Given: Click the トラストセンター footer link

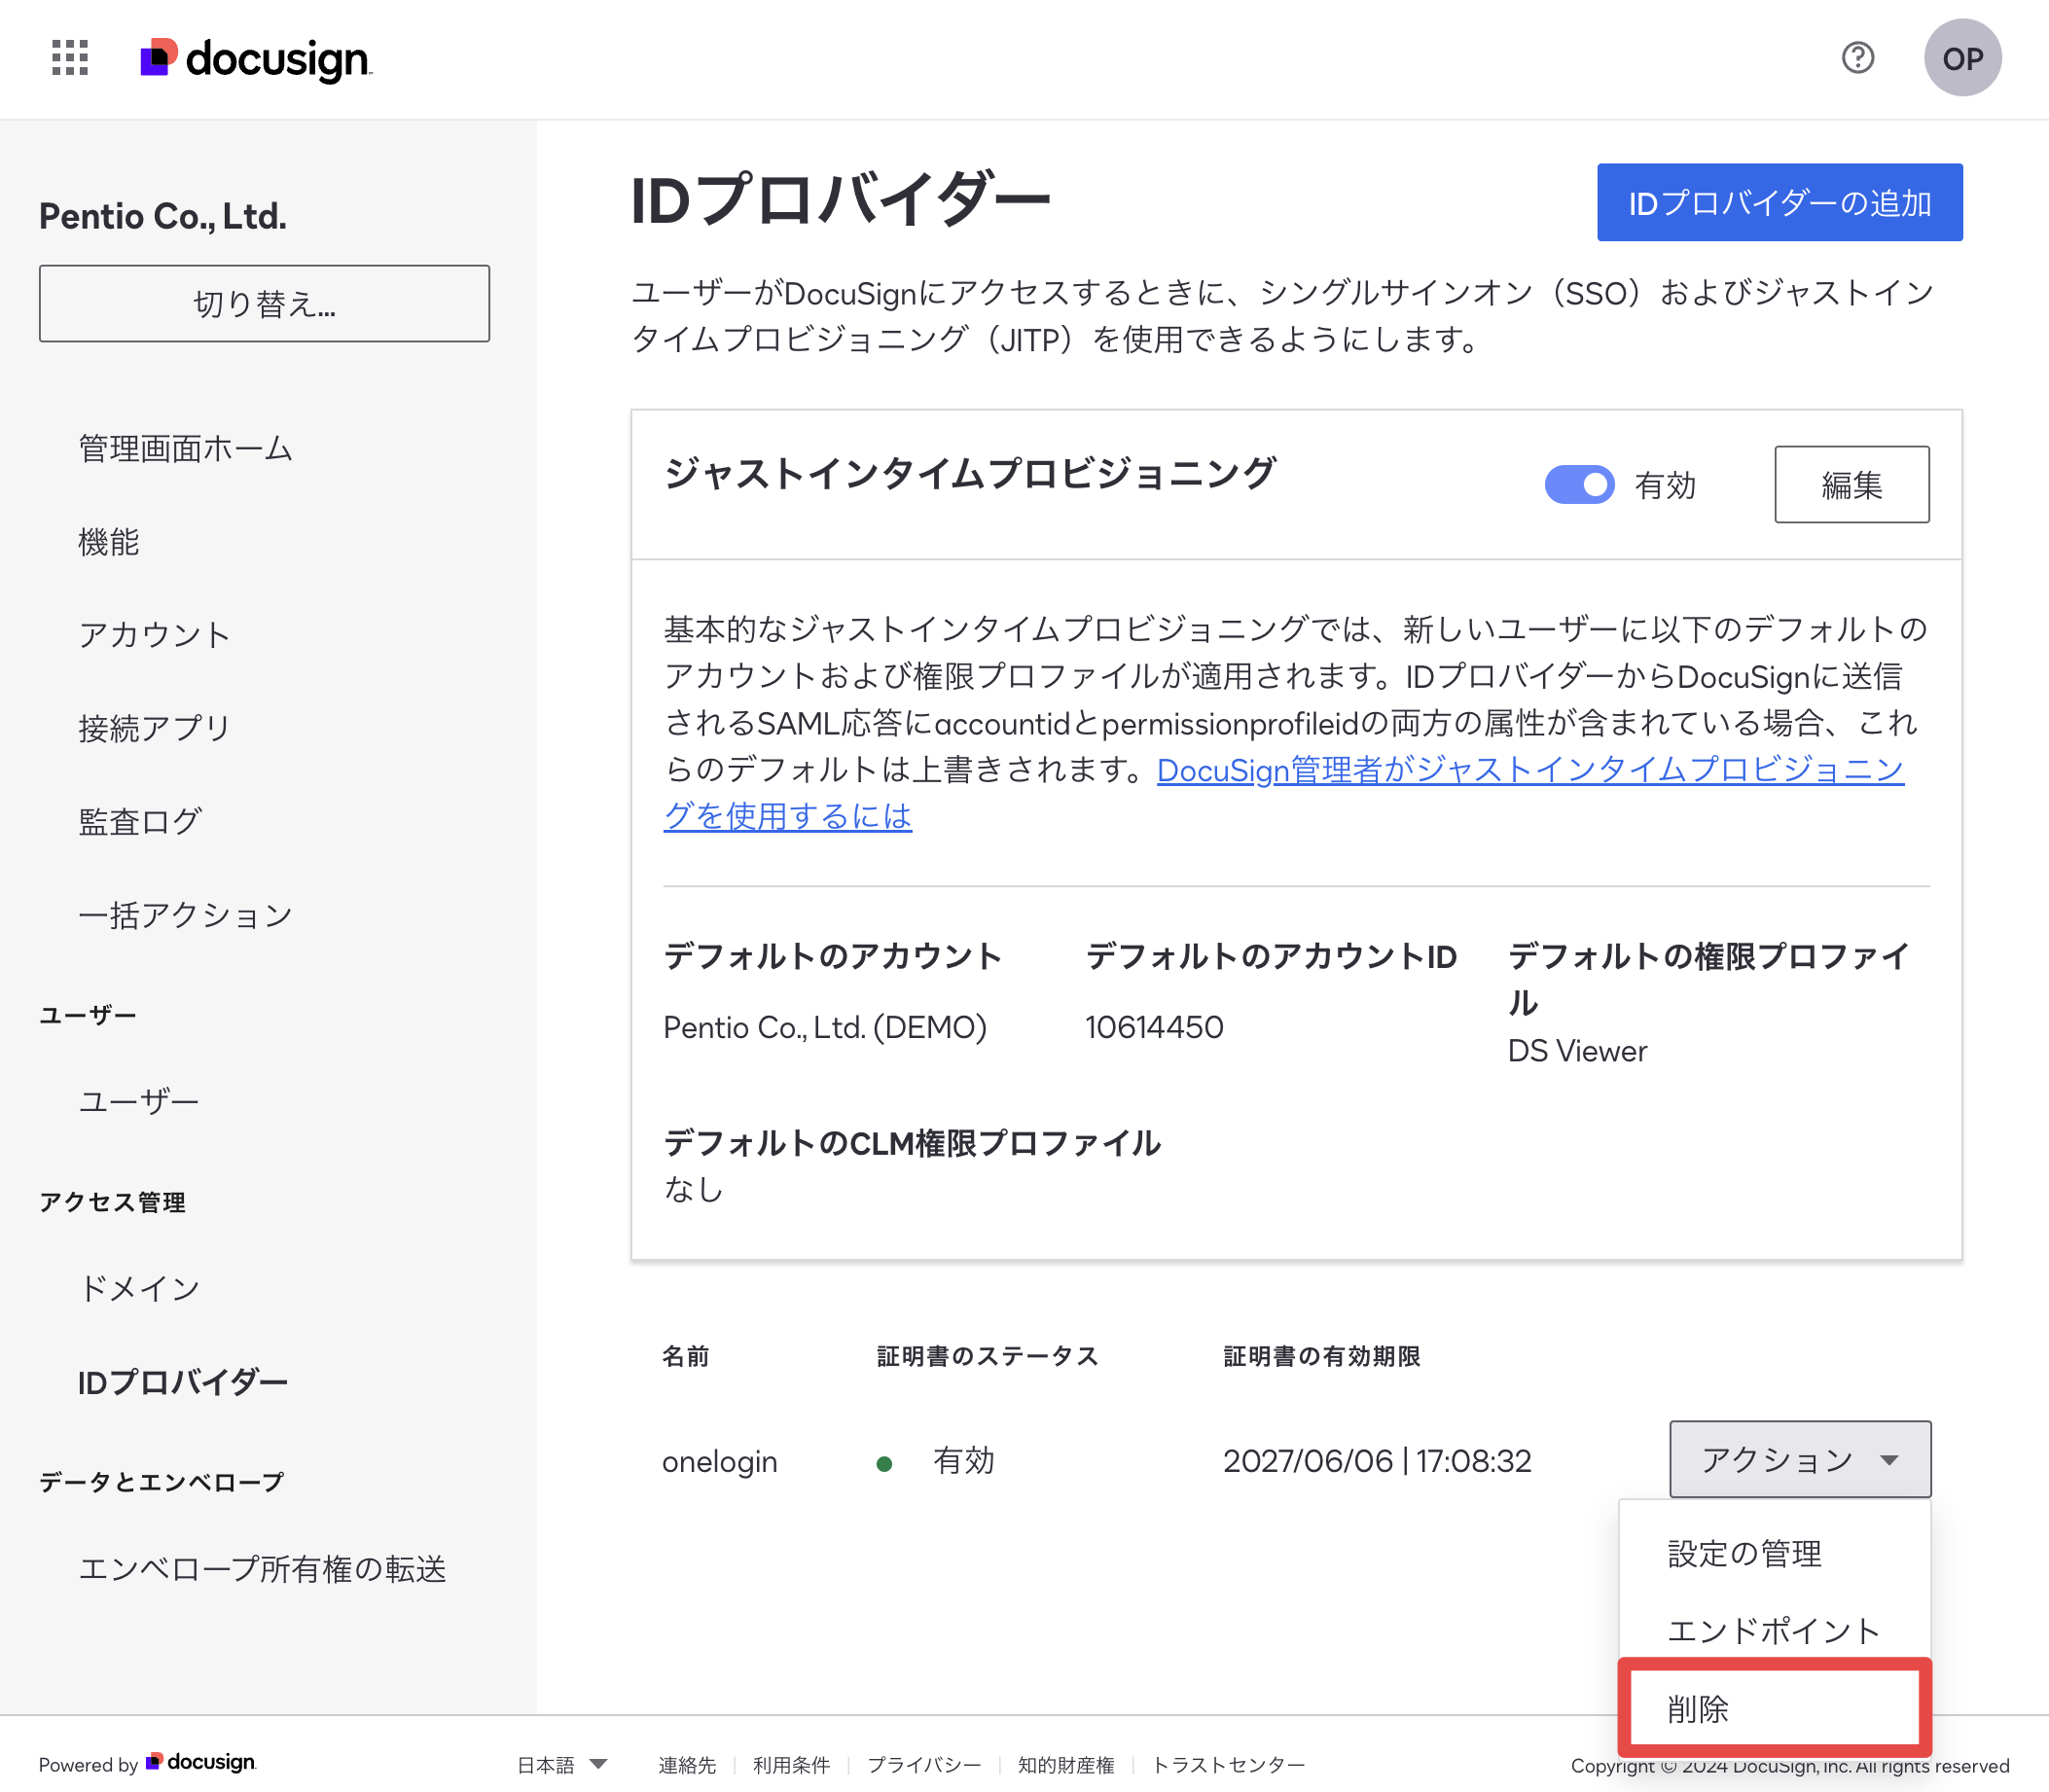Looking at the screenshot, I should pyautogui.click(x=1228, y=1765).
